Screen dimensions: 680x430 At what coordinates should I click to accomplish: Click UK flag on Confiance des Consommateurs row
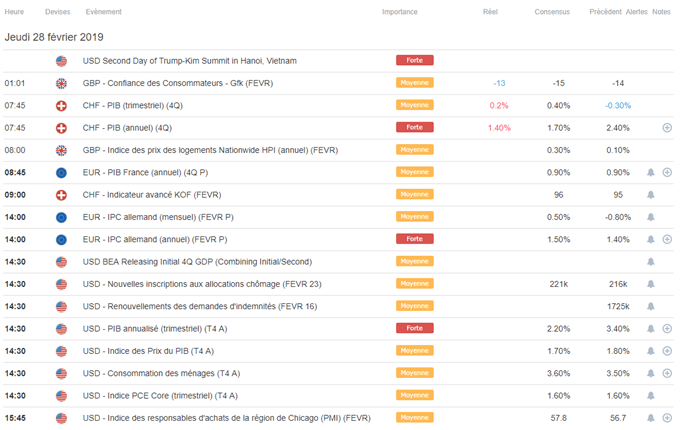62,83
